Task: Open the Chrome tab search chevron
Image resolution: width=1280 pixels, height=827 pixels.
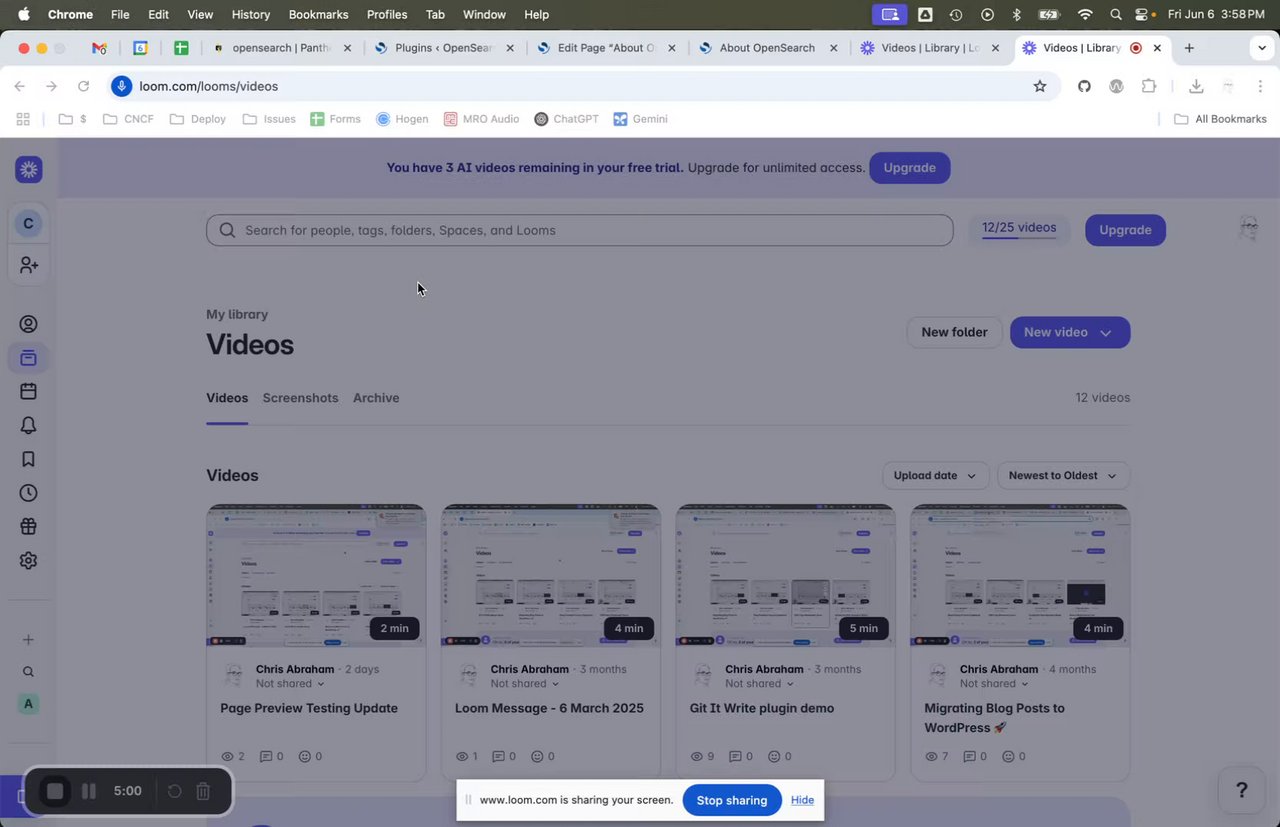Action: pyautogui.click(x=1262, y=48)
